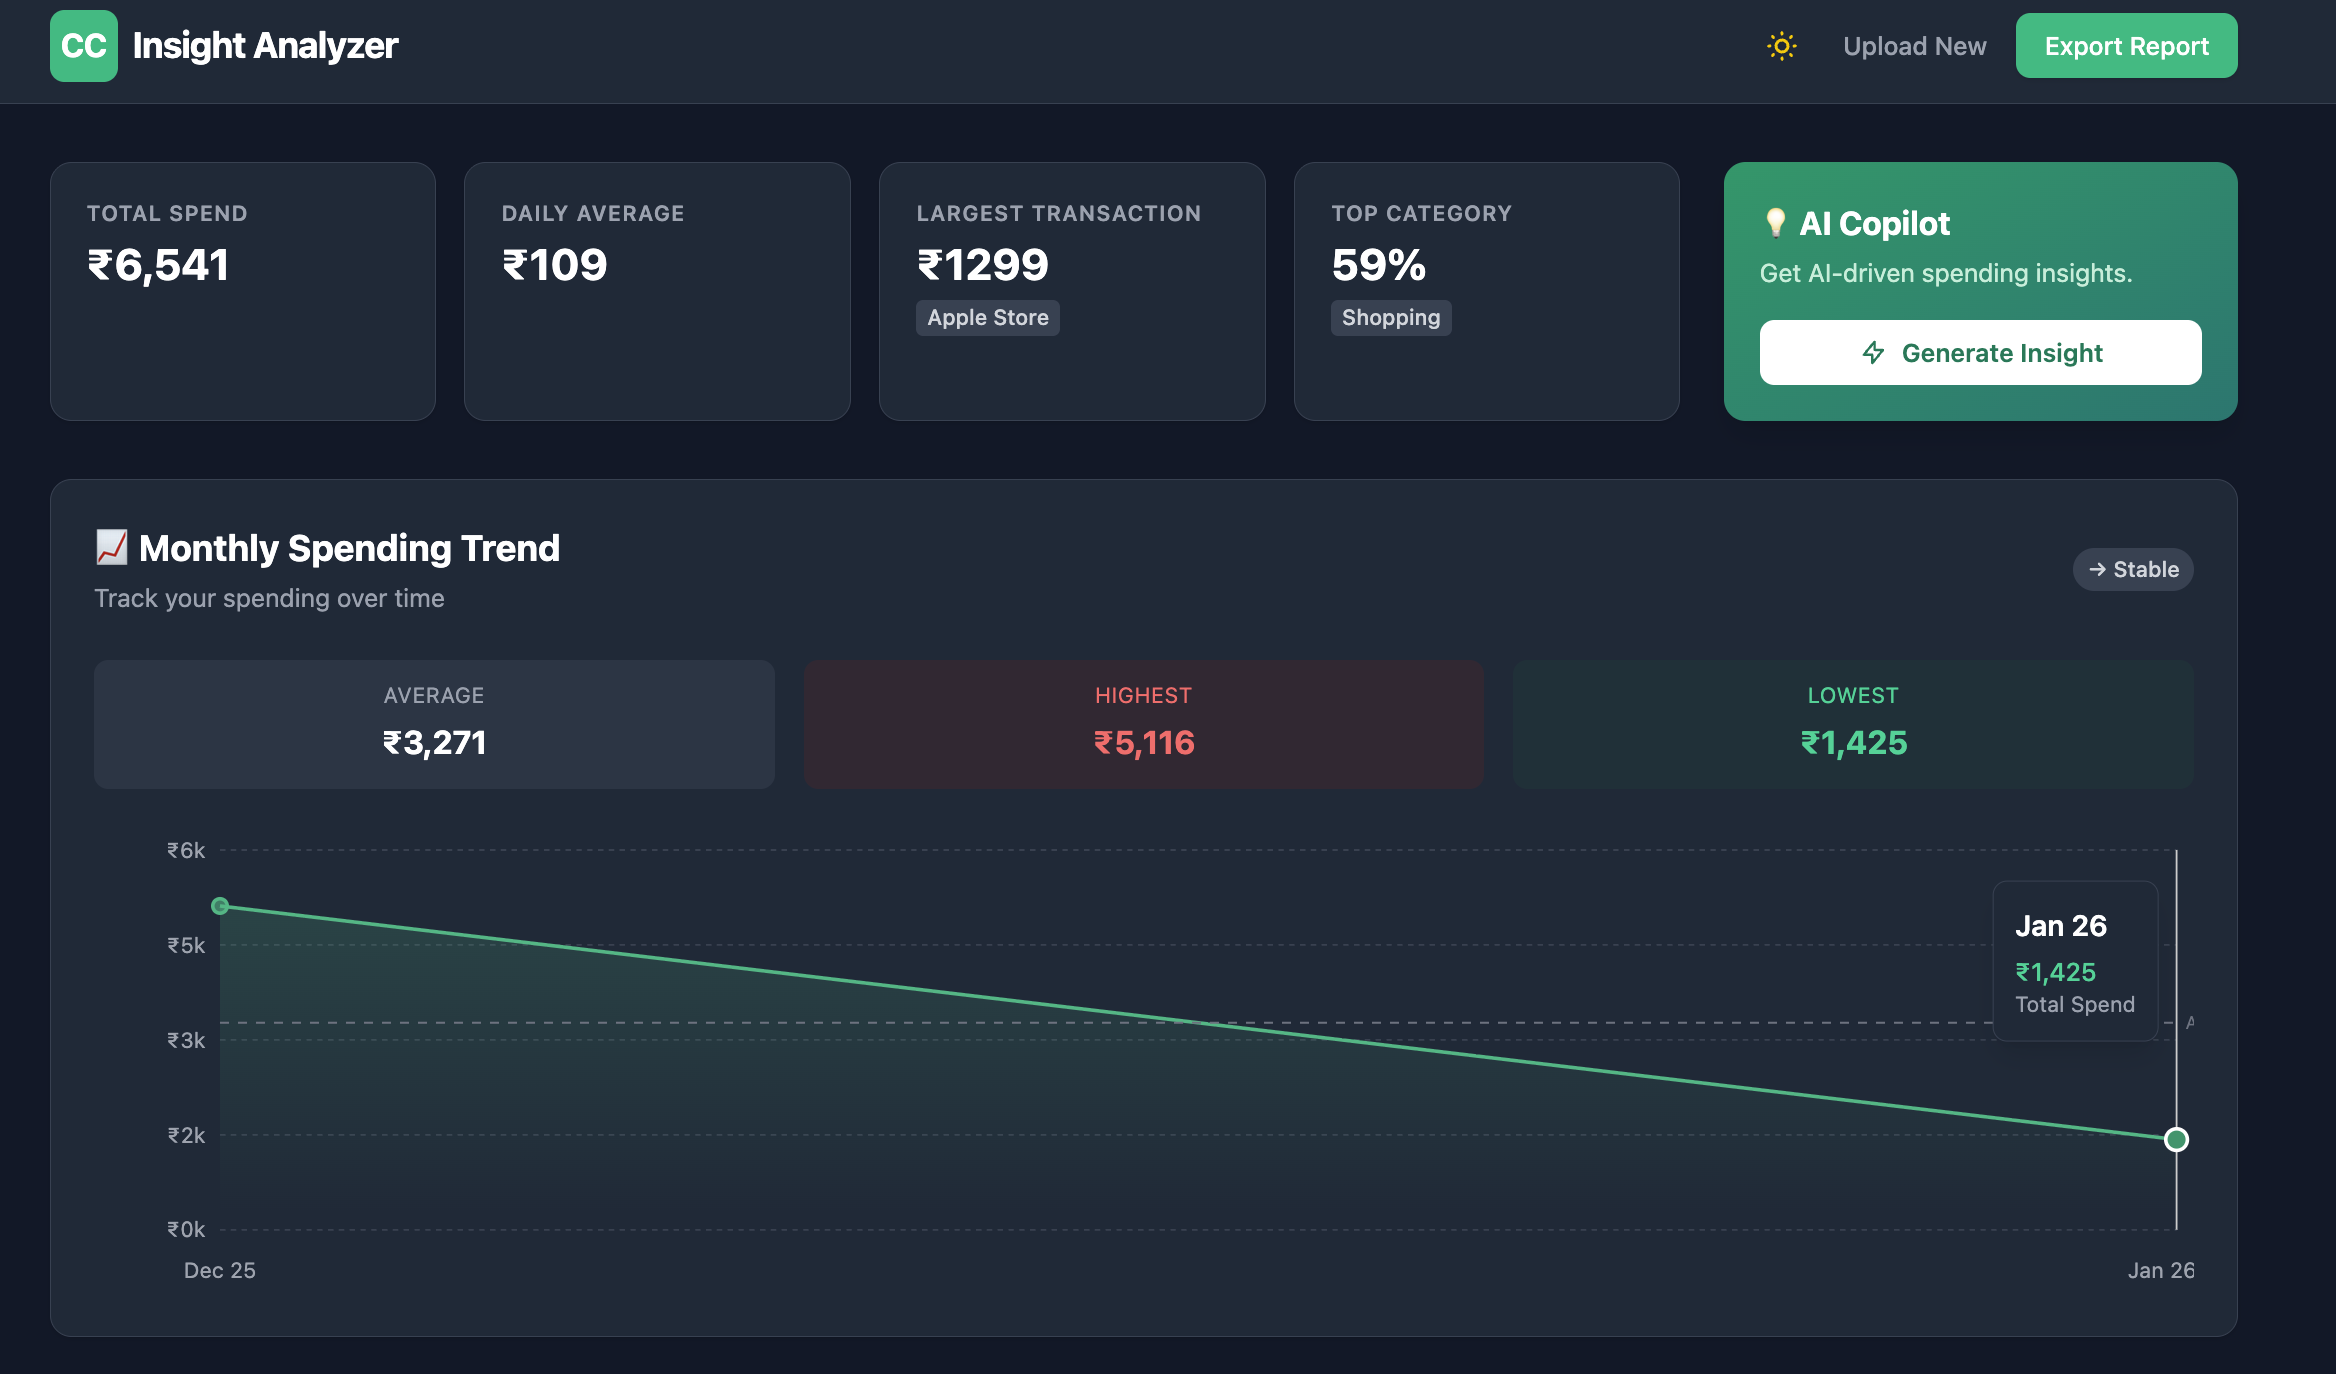Open Upload New
This screenshot has height=1374, width=2336.
click(x=1914, y=46)
